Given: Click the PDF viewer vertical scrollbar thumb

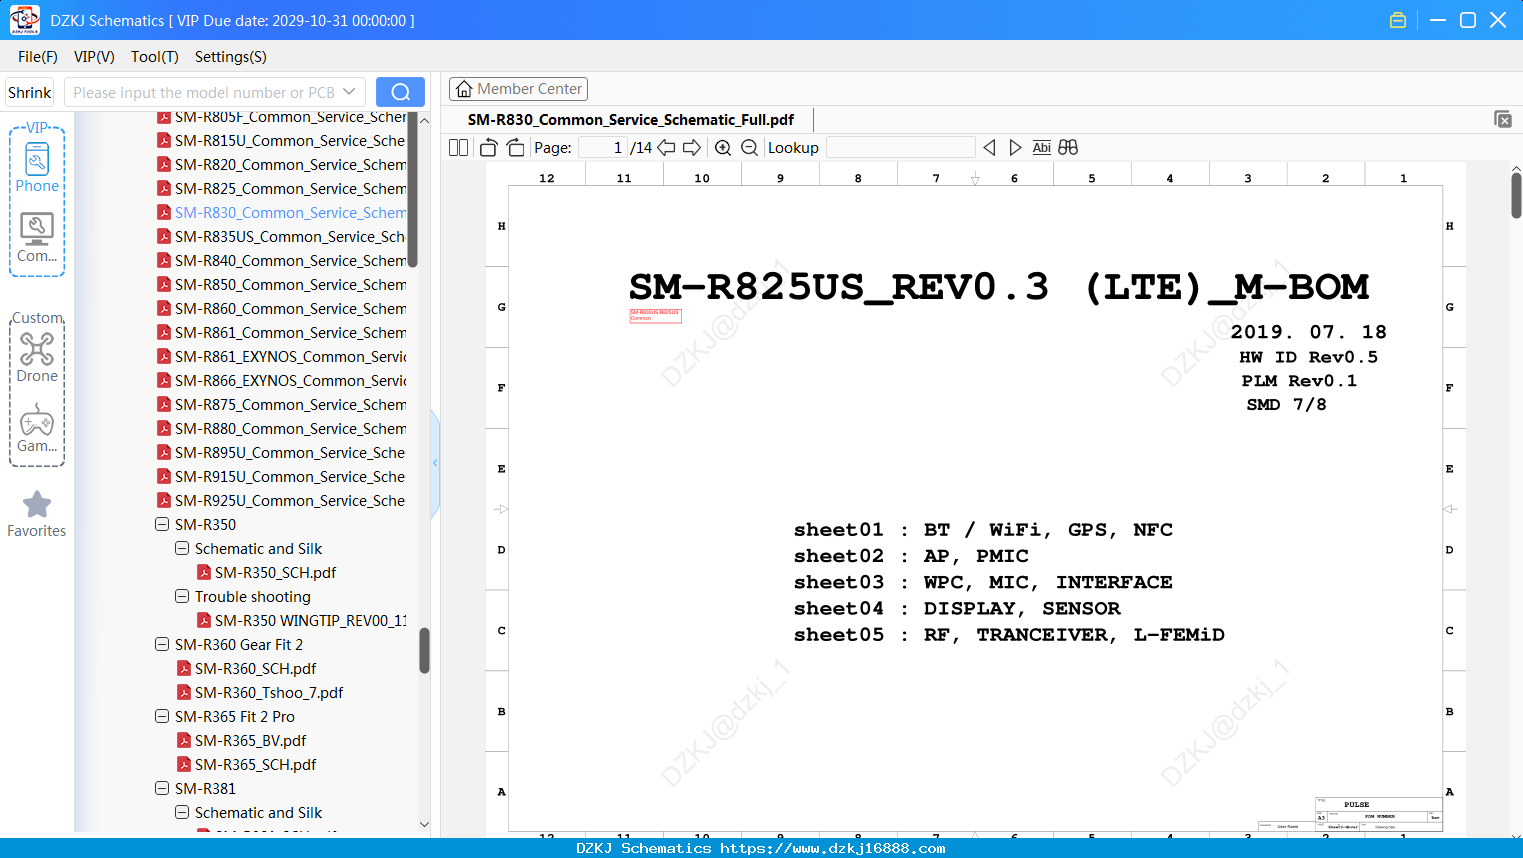Looking at the screenshot, I should [x=1516, y=196].
